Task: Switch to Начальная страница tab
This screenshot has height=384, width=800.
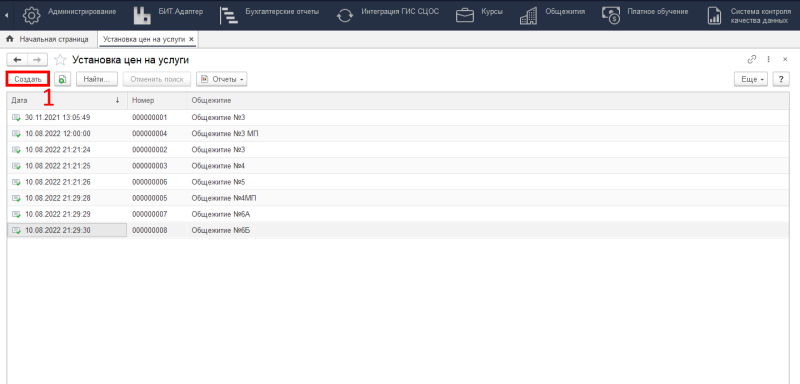Action: pyautogui.click(x=47, y=39)
